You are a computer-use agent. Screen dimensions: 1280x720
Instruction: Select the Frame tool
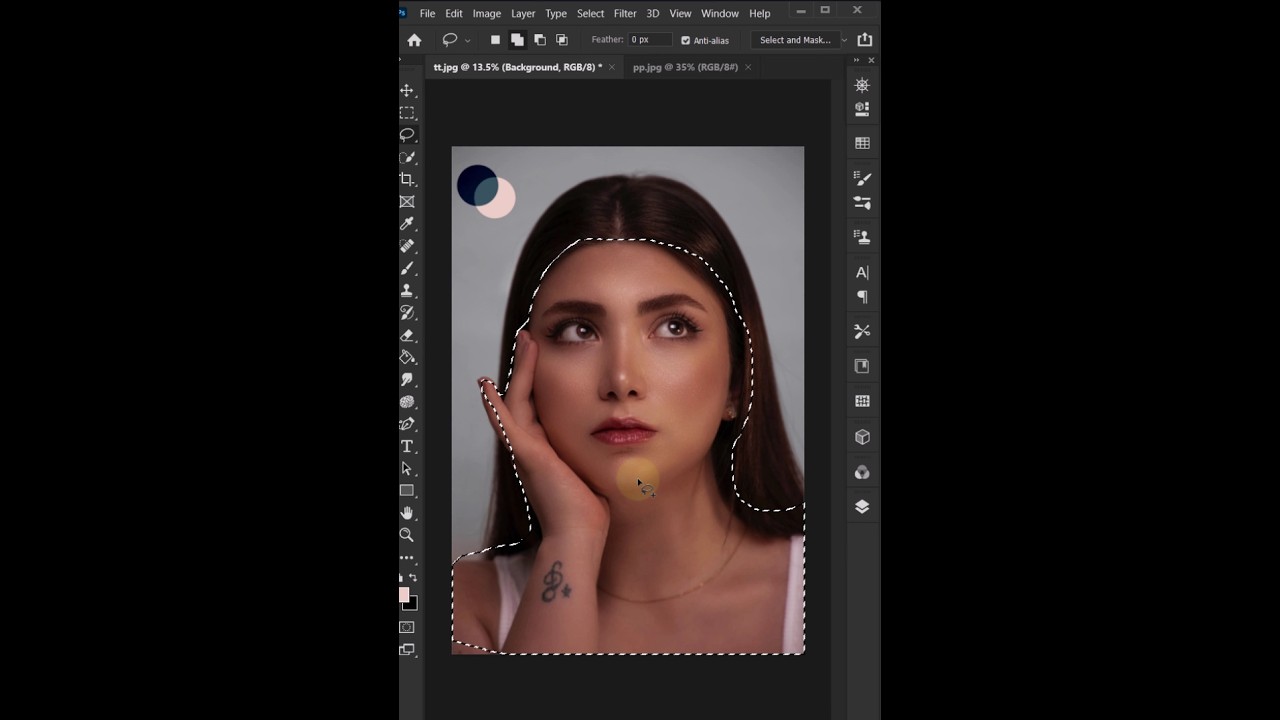click(x=407, y=201)
